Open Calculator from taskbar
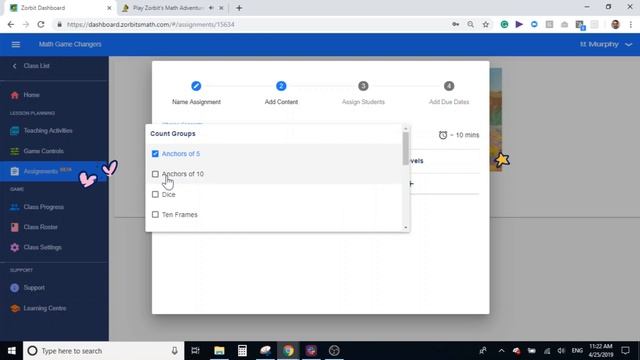The image size is (640, 360). (242, 351)
